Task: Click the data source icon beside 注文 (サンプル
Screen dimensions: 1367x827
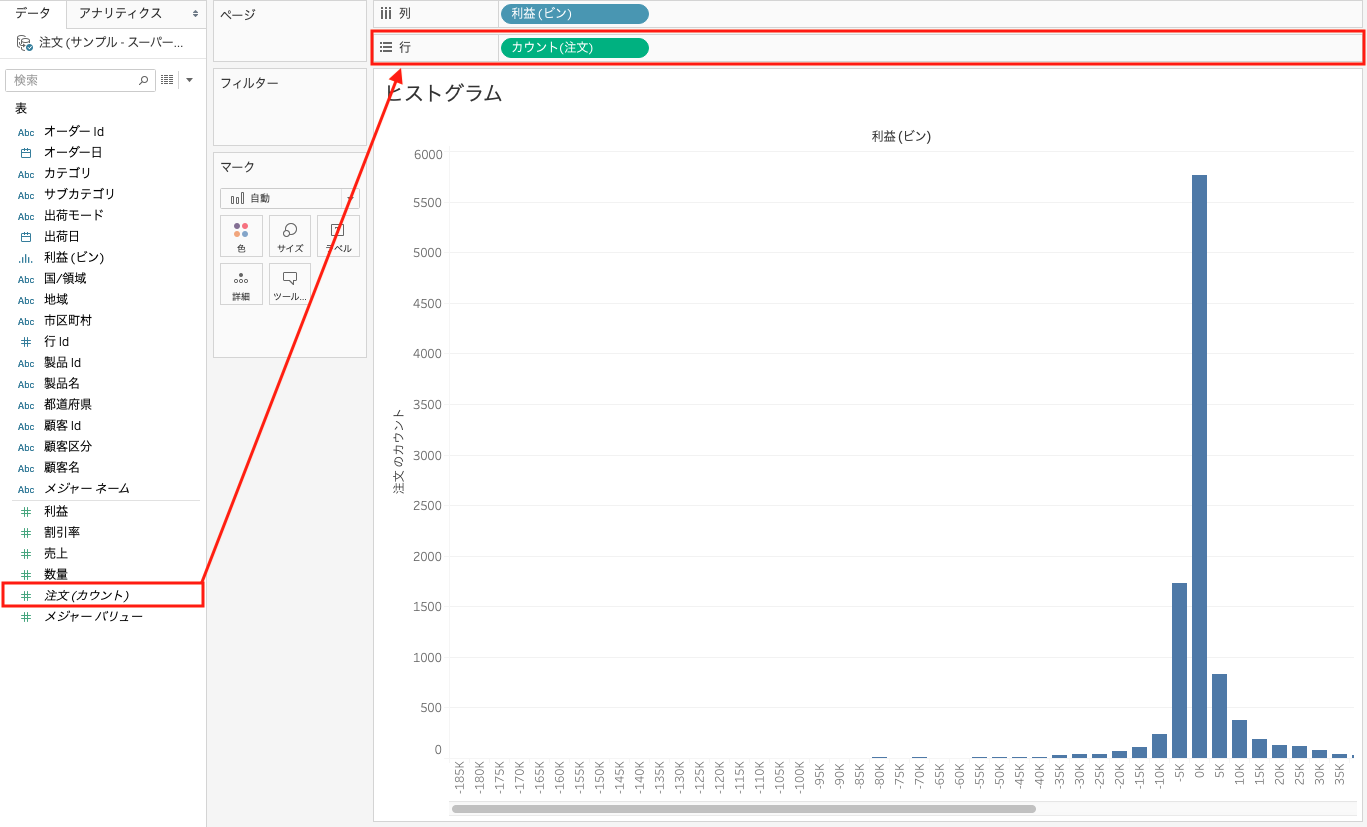Action: pyautogui.click(x=24, y=43)
